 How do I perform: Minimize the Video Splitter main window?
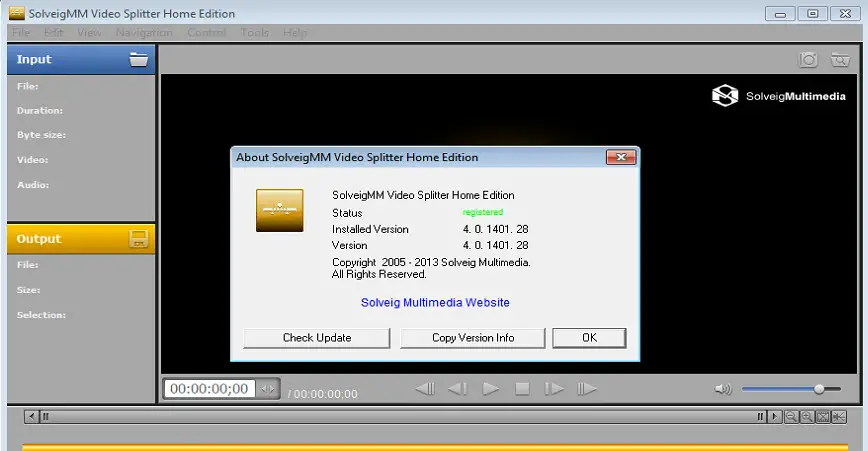(x=780, y=14)
